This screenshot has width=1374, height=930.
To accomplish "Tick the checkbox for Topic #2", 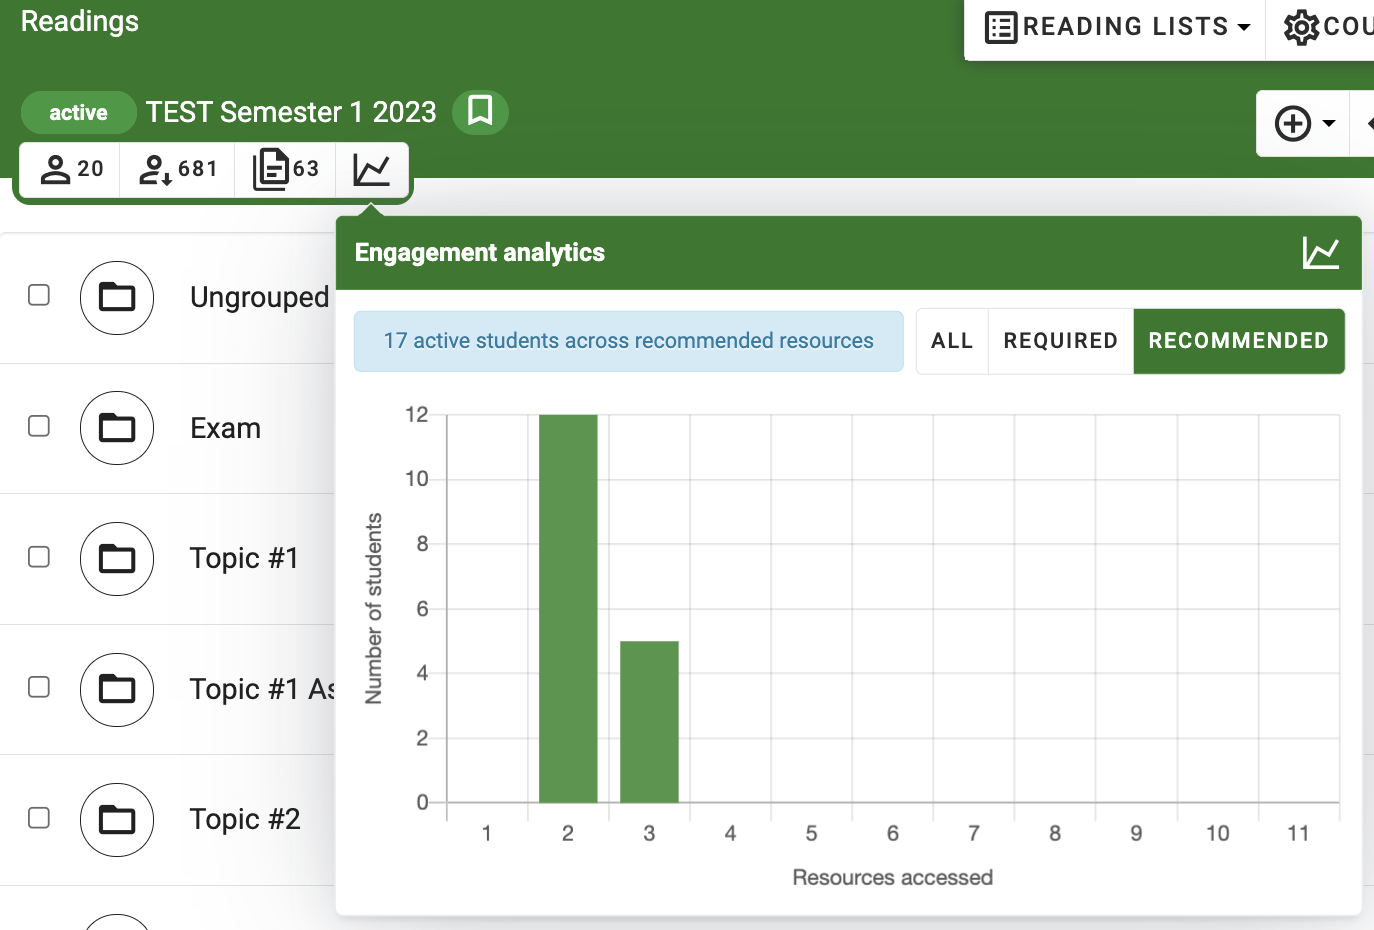I will (x=38, y=818).
